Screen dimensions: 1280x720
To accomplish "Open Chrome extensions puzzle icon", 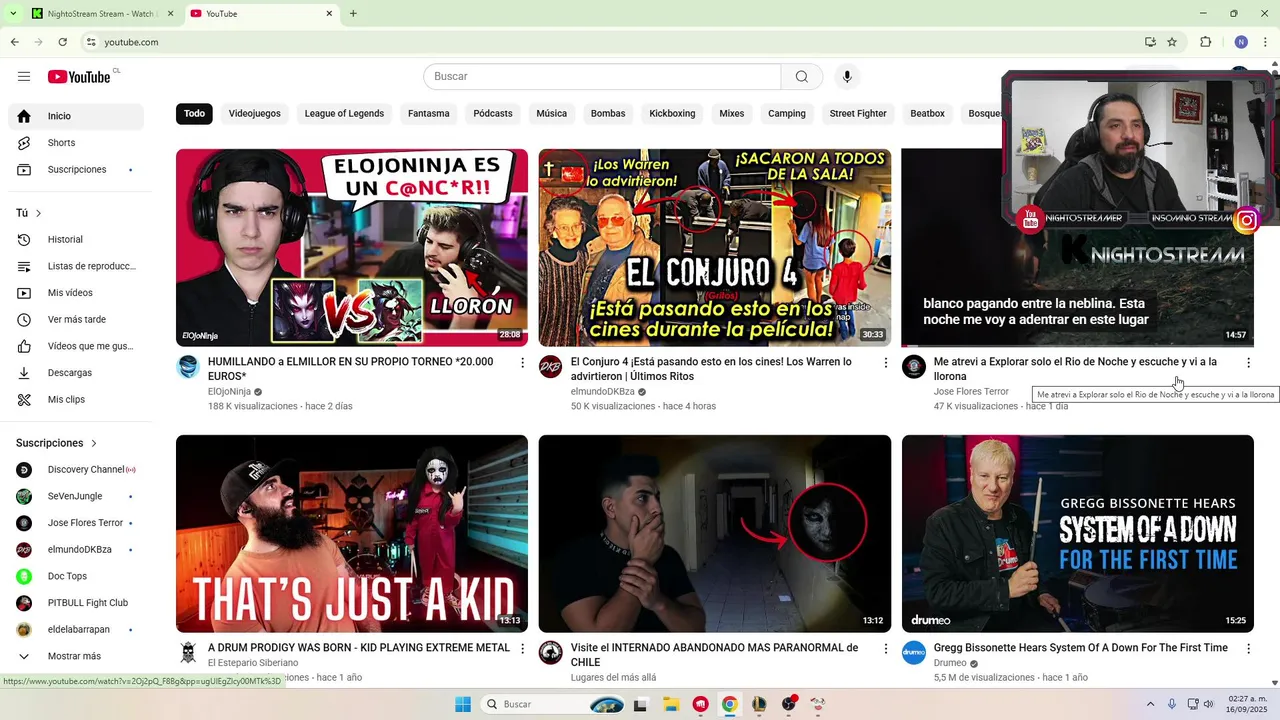I will (1205, 42).
